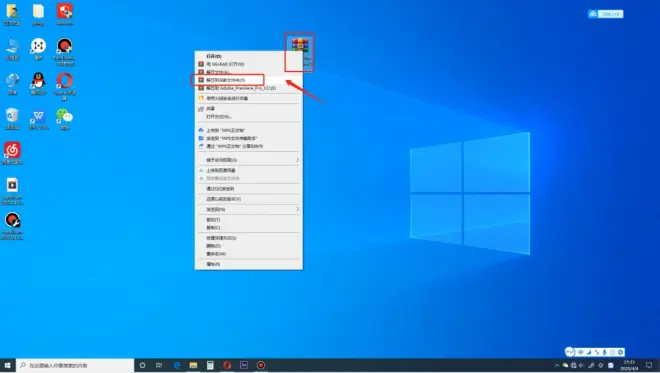This screenshot has height=373, width=660.
Task: Scan with Huorong security (使用火绒安全进行杀毒)
Action: coord(248,98)
